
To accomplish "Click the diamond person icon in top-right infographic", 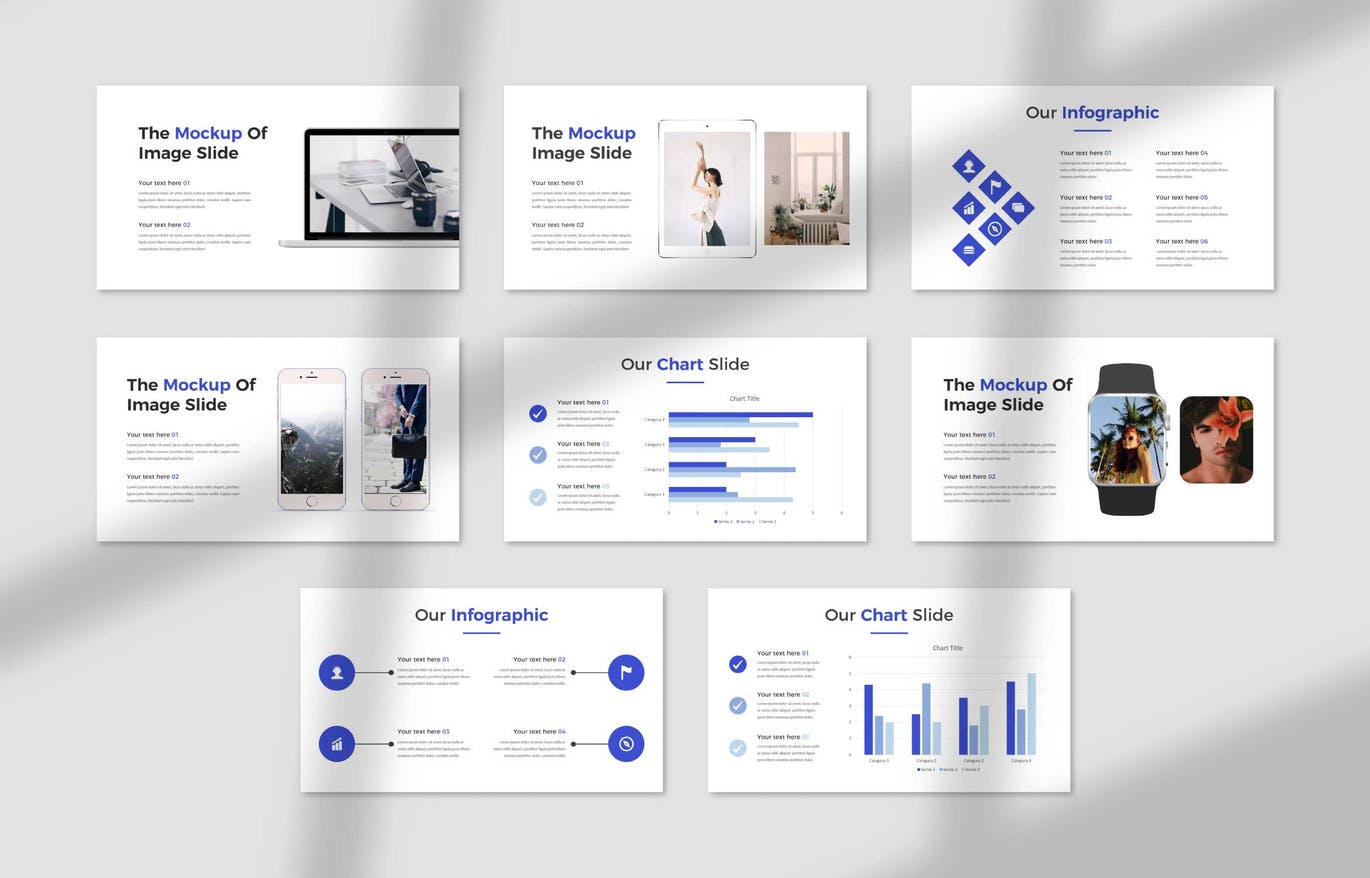I will (x=968, y=165).
